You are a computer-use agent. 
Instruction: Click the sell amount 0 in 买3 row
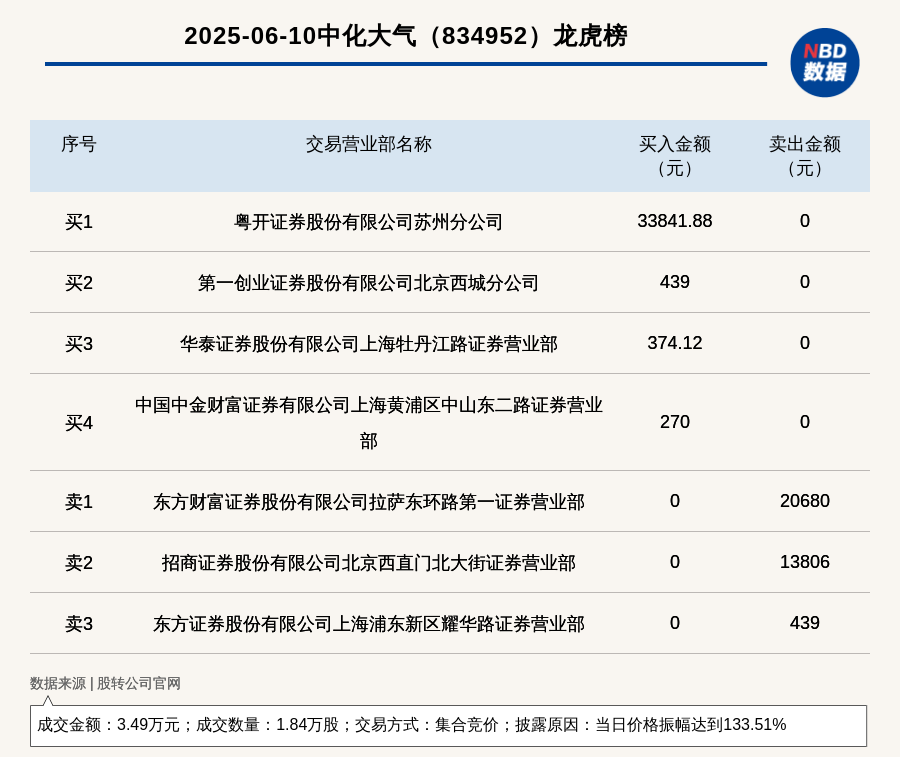805,343
